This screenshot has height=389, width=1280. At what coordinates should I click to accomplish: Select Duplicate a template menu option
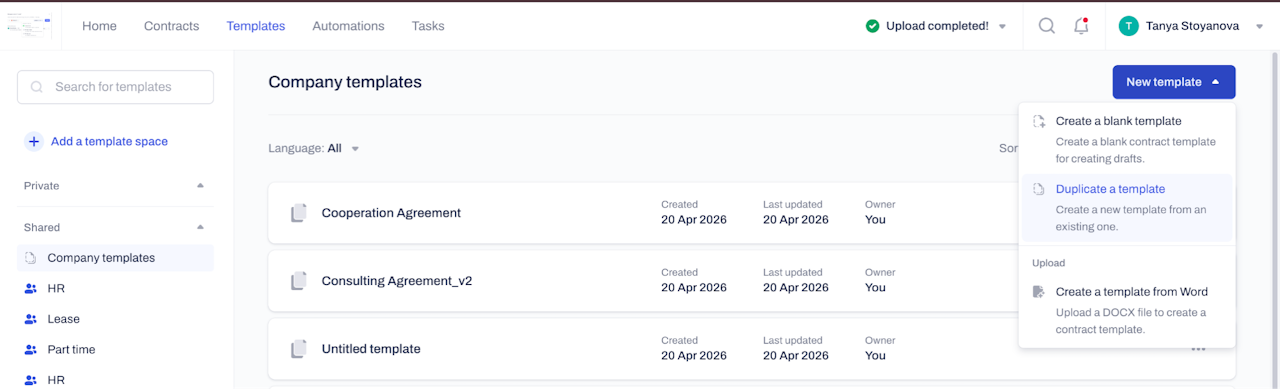(x=1127, y=208)
